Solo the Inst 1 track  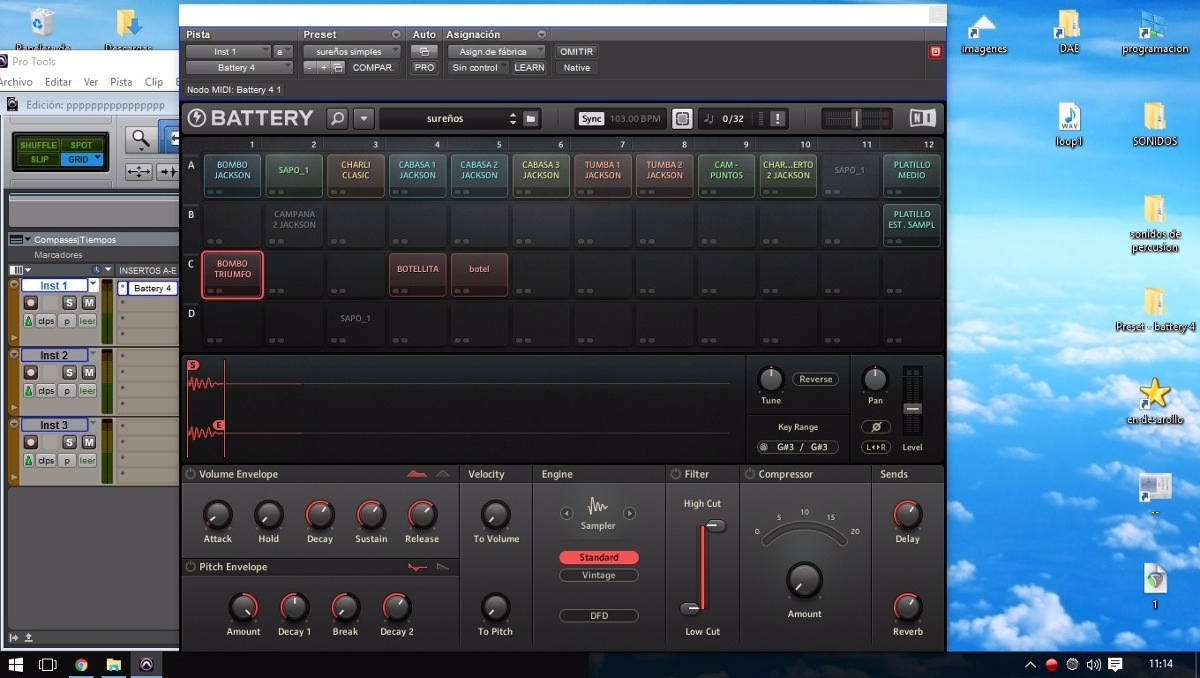pos(70,303)
